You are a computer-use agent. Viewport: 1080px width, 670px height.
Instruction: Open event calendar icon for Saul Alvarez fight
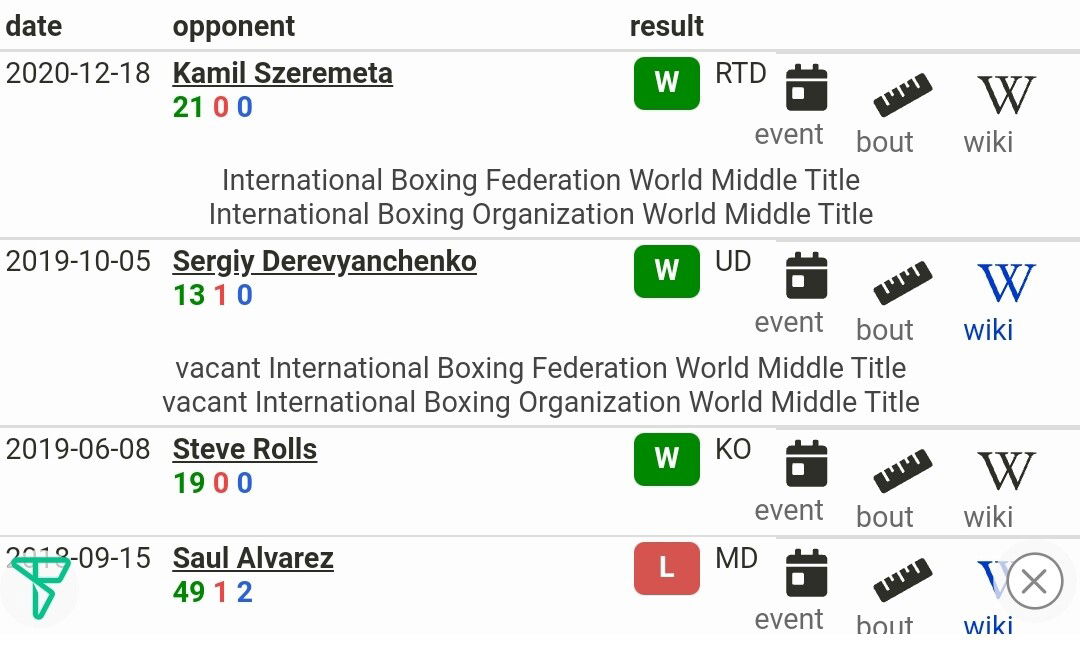coord(807,573)
